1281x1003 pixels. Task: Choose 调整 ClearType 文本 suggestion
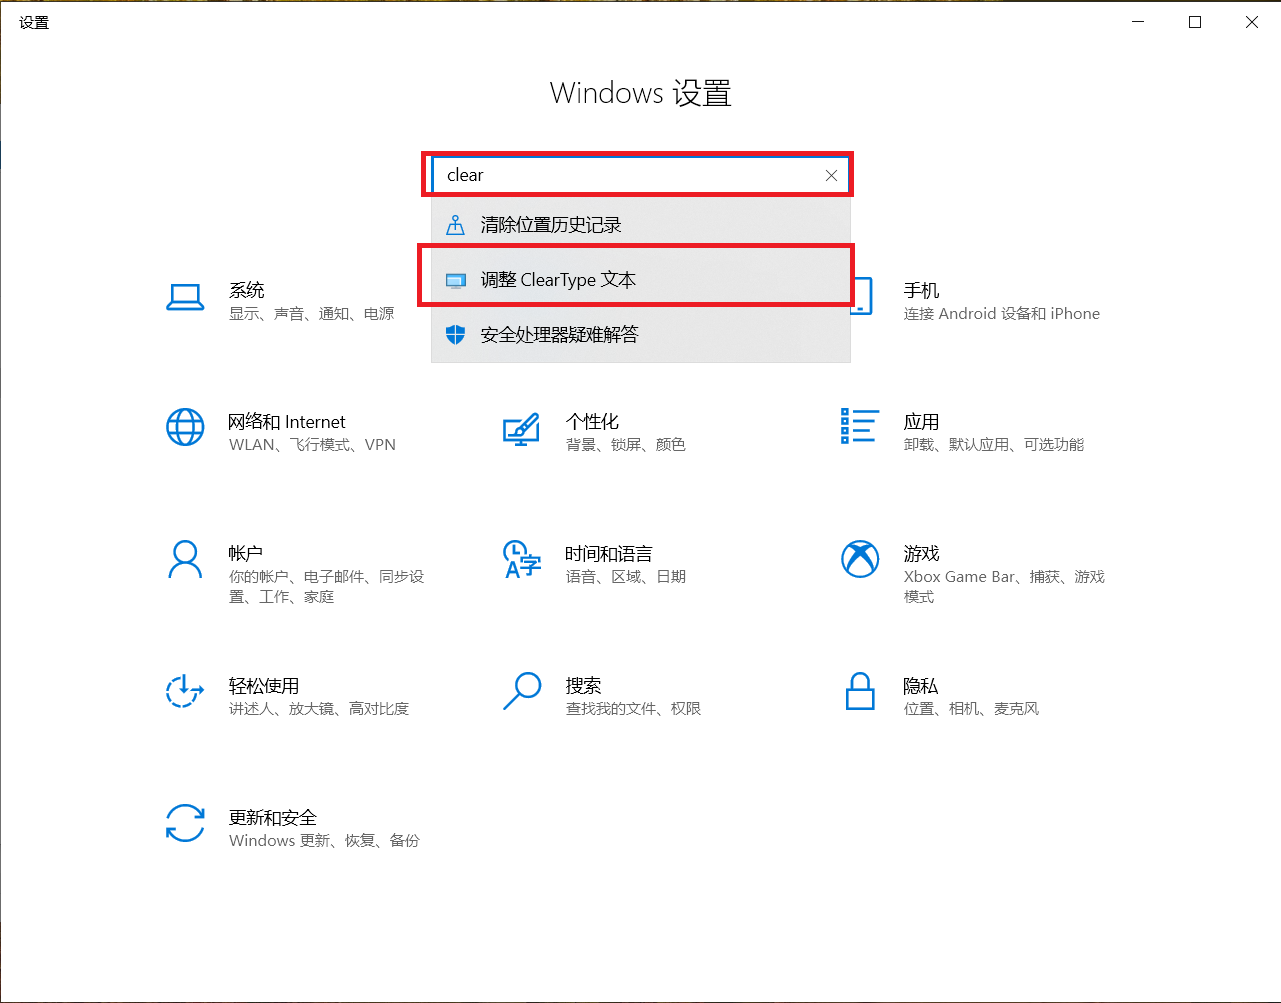[641, 280]
